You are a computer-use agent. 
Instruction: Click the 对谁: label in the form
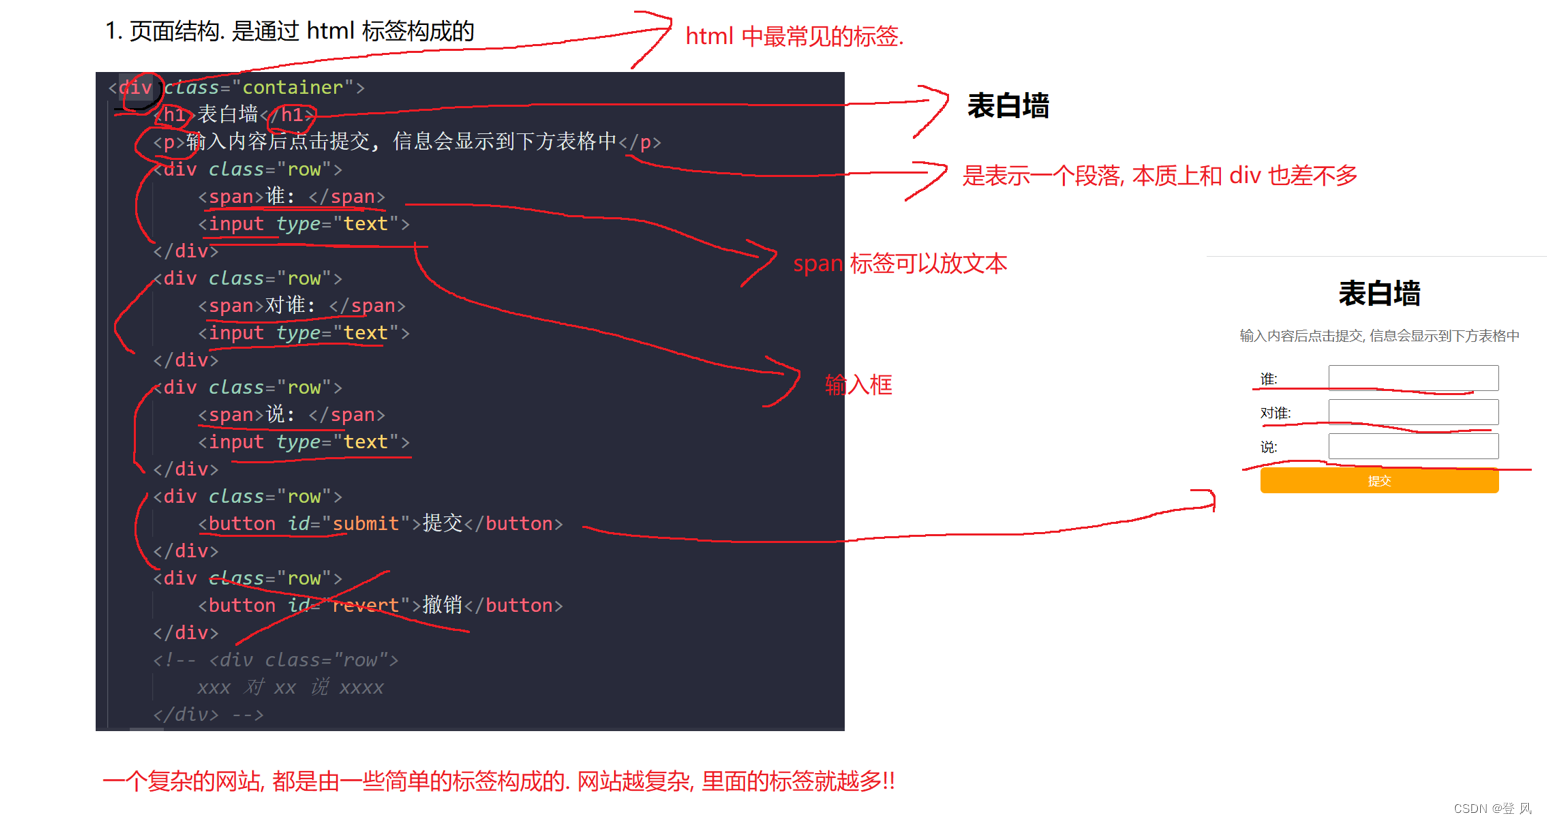pyautogui.click(x=1275, y=413)
